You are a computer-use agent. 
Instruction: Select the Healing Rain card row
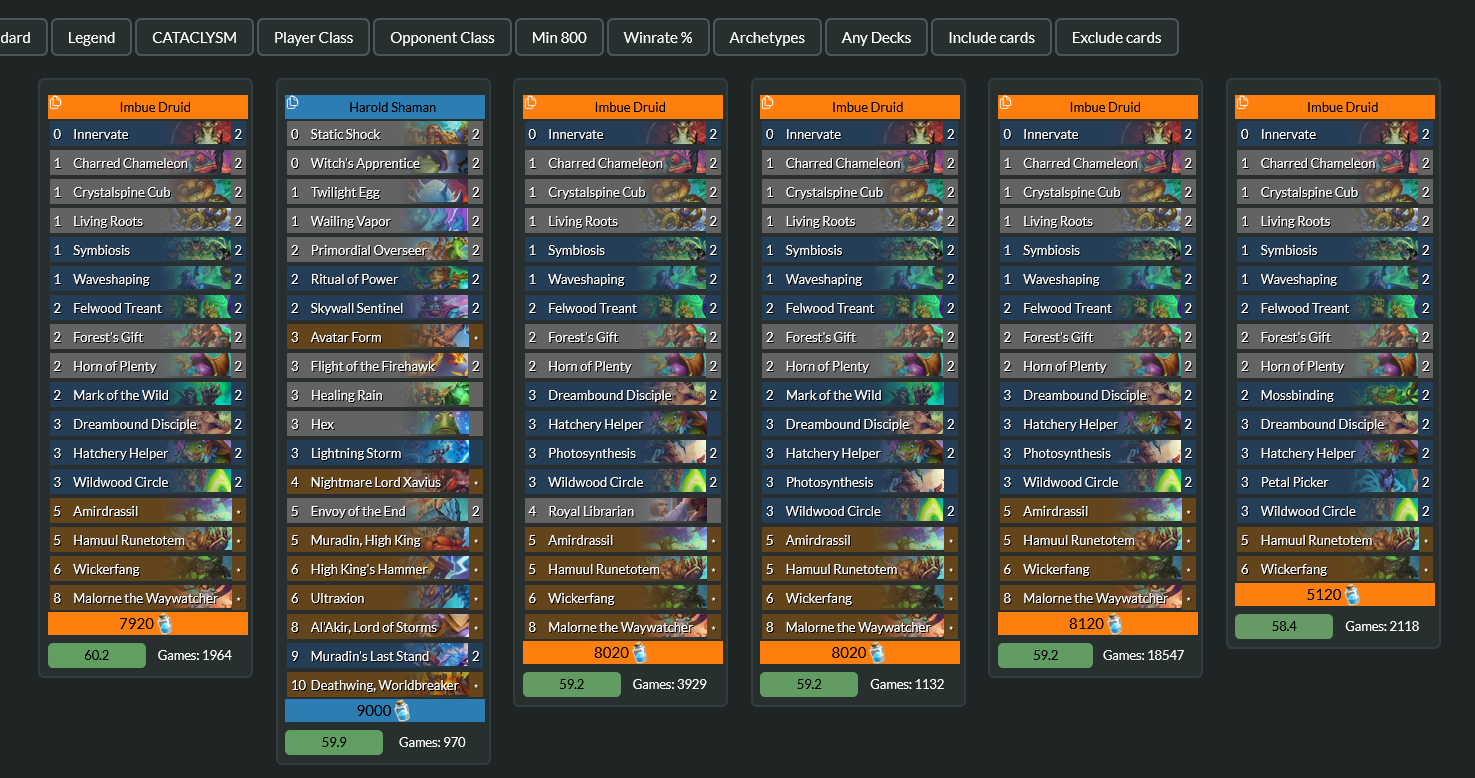(385, 395)
